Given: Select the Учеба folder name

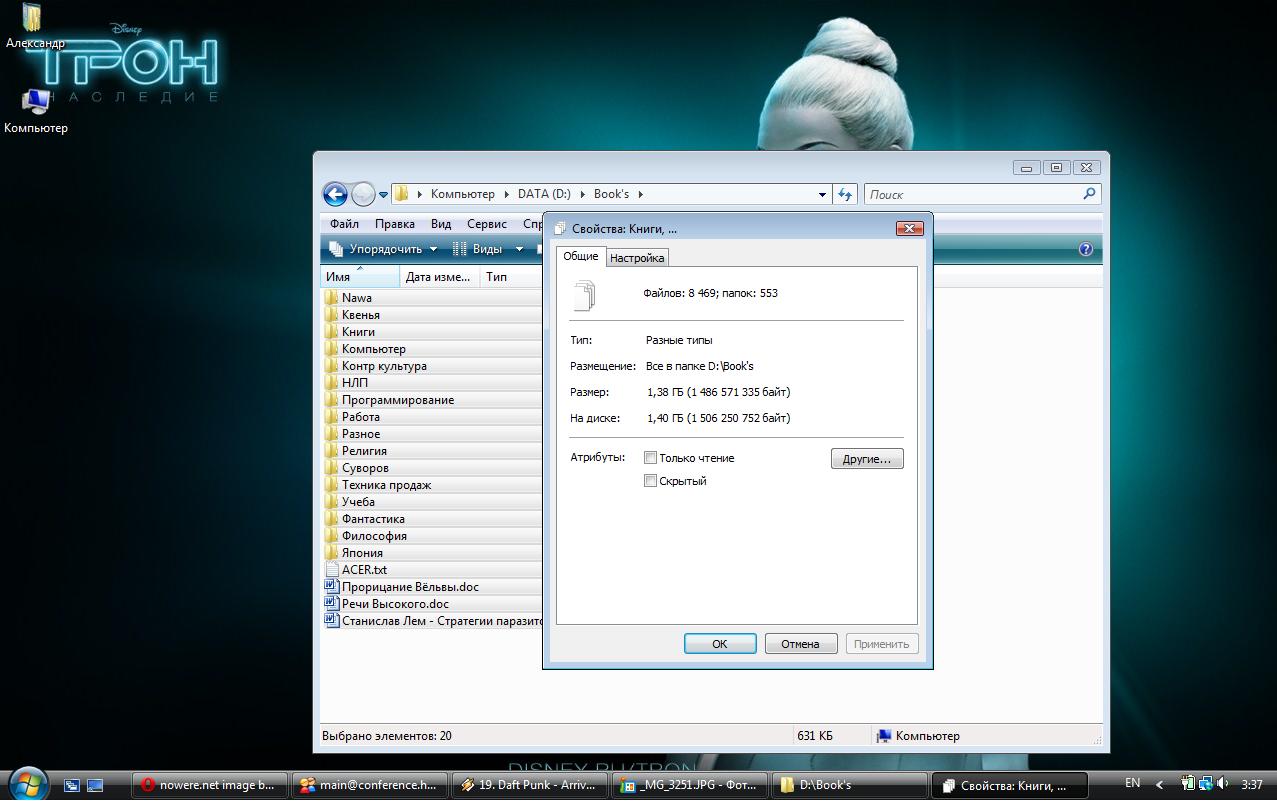Looking at the screenshot, I should point(358,501).
